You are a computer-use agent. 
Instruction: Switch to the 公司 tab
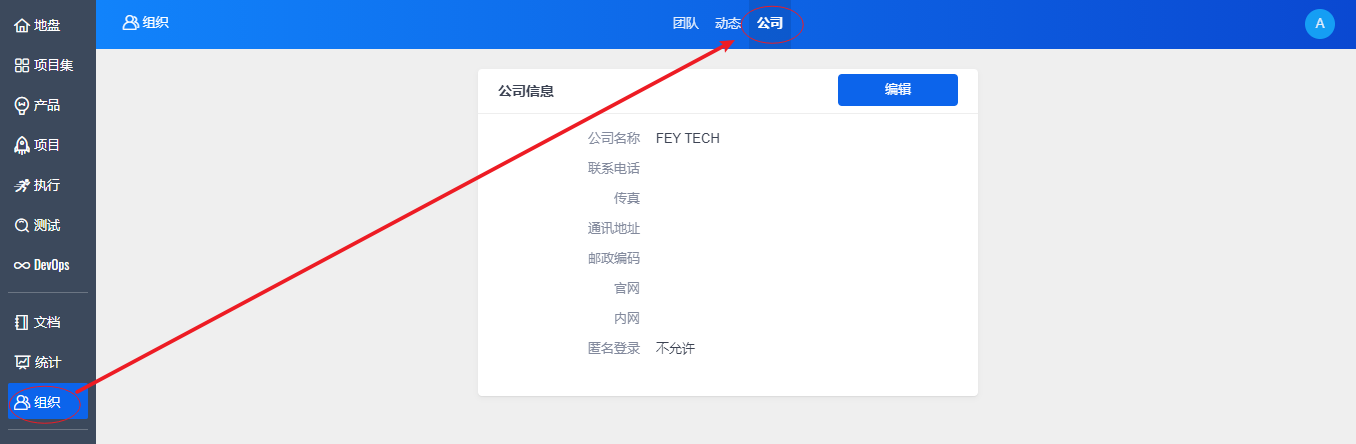(x=770, y=23)
